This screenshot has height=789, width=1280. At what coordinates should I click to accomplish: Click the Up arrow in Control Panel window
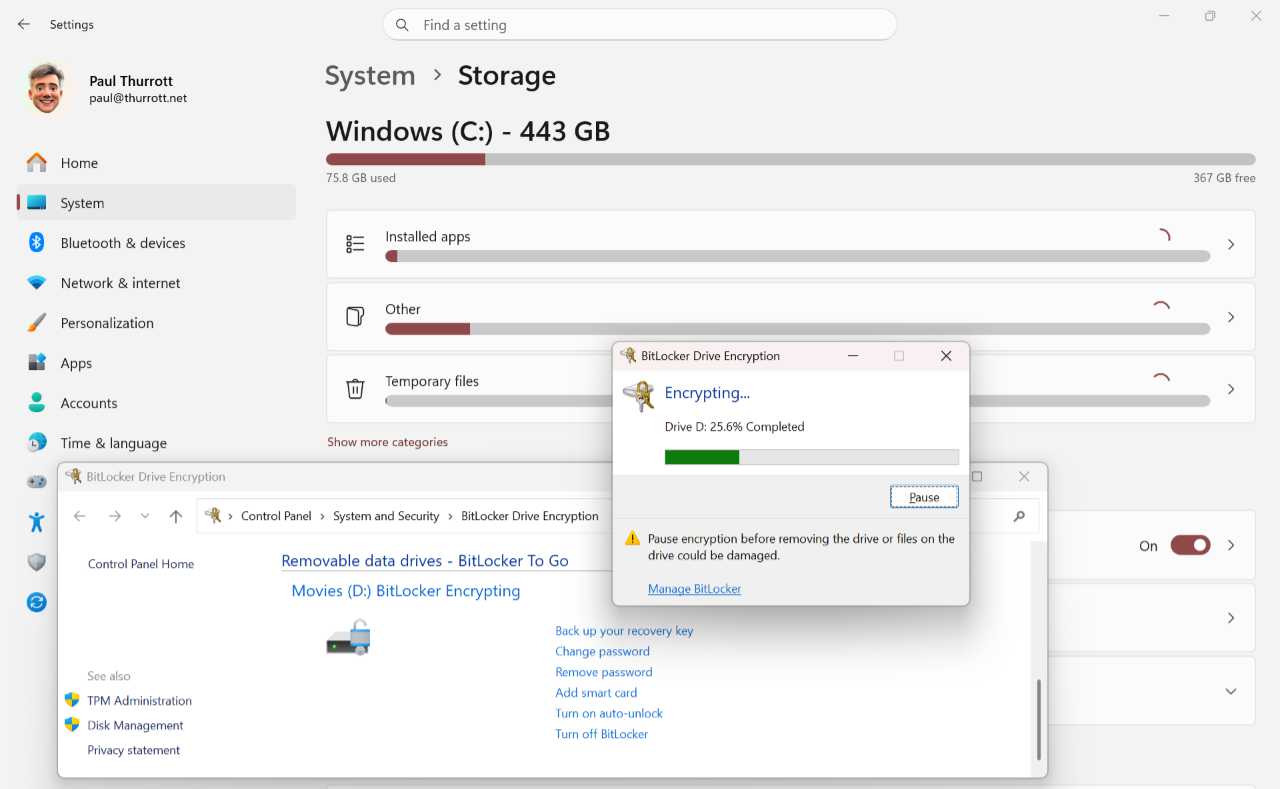[176, 516]
